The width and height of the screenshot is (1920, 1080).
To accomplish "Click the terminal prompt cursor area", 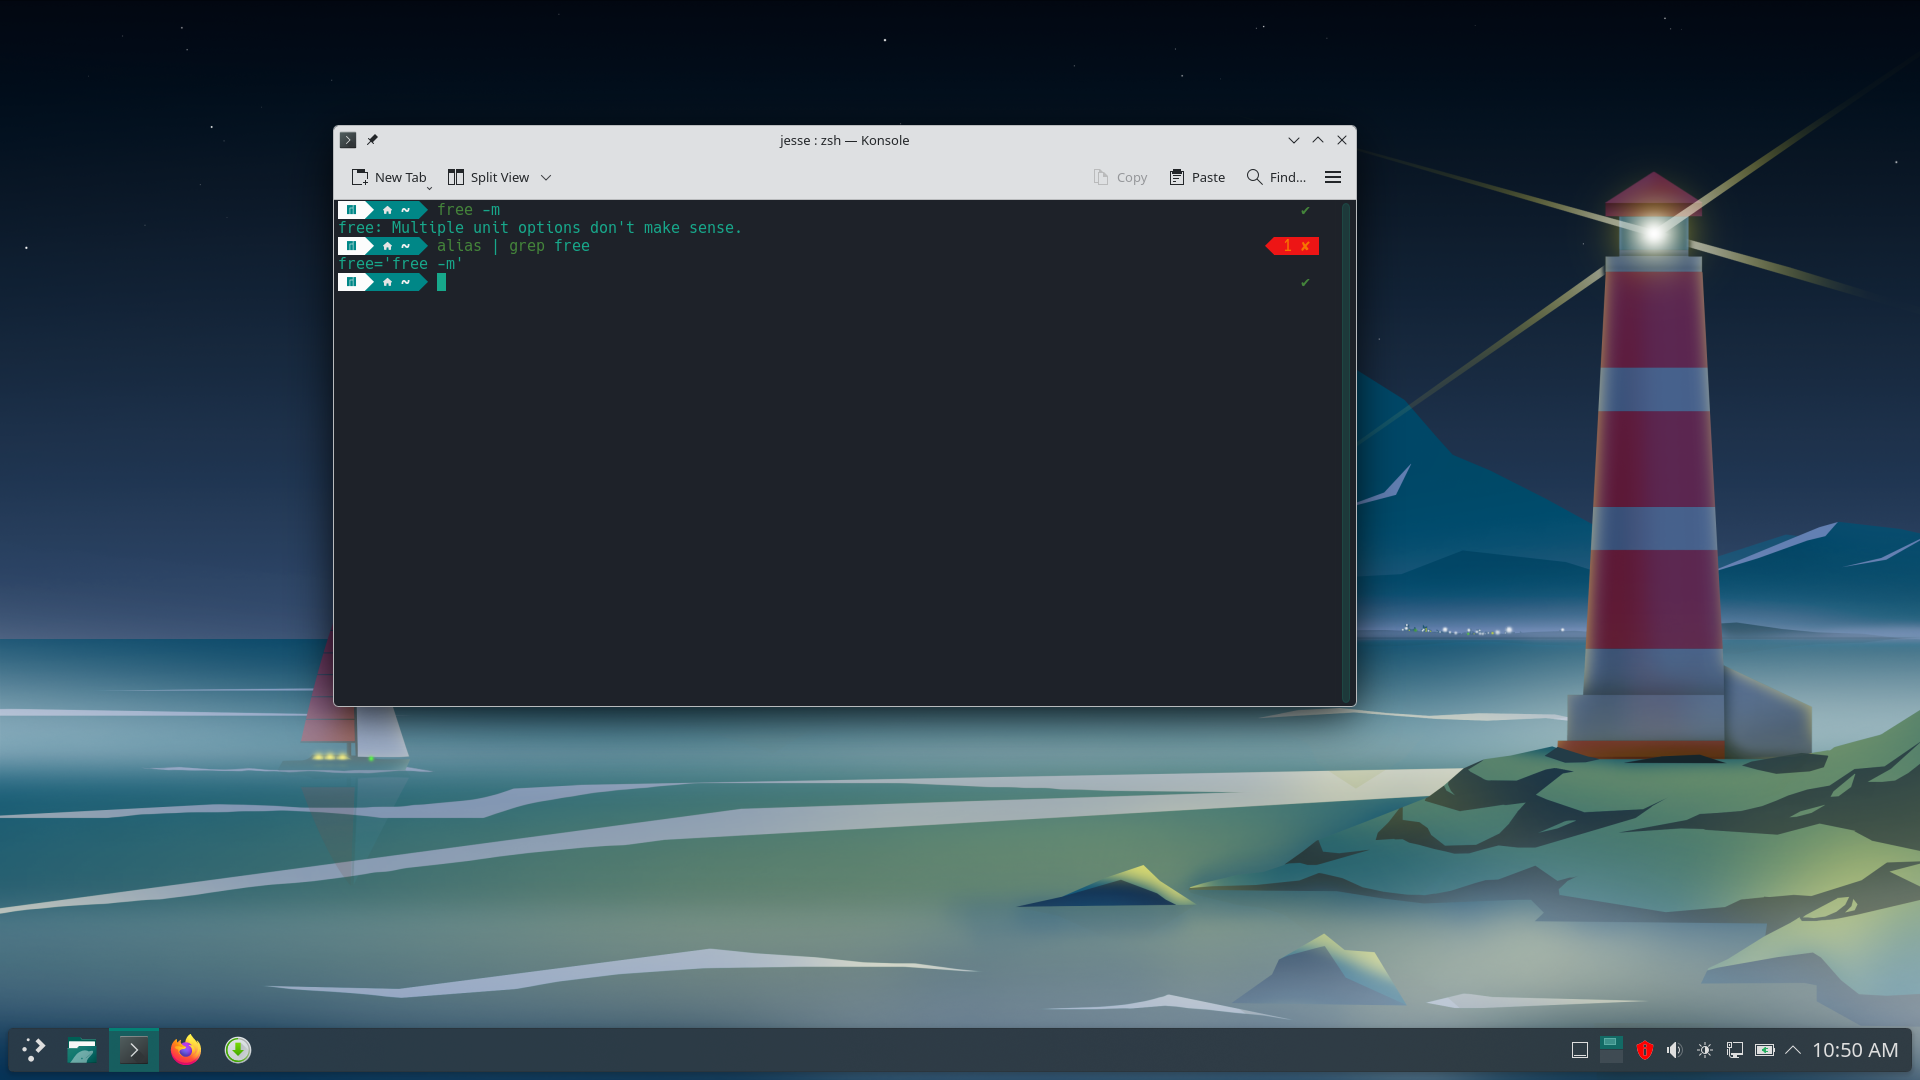I will click(441, 282).
